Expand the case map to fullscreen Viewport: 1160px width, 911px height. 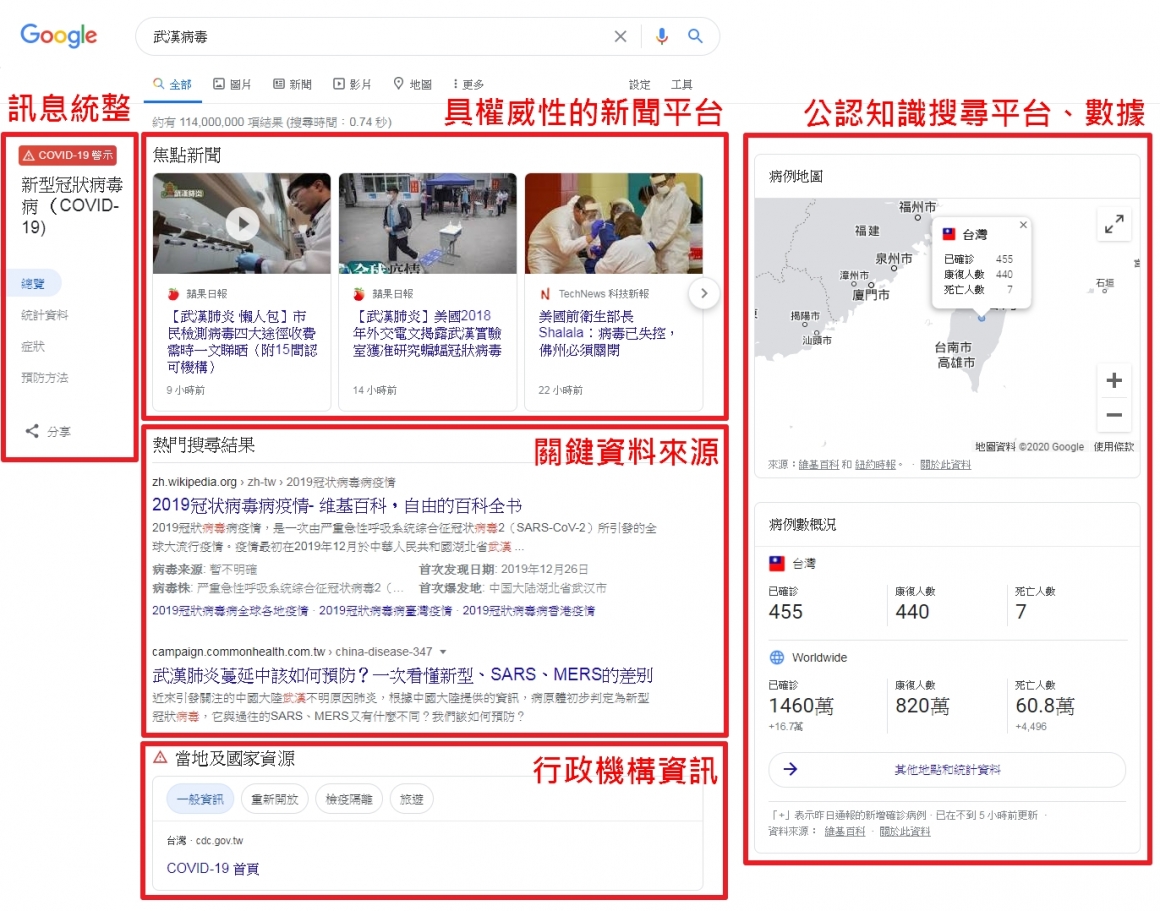(1114, 223)
